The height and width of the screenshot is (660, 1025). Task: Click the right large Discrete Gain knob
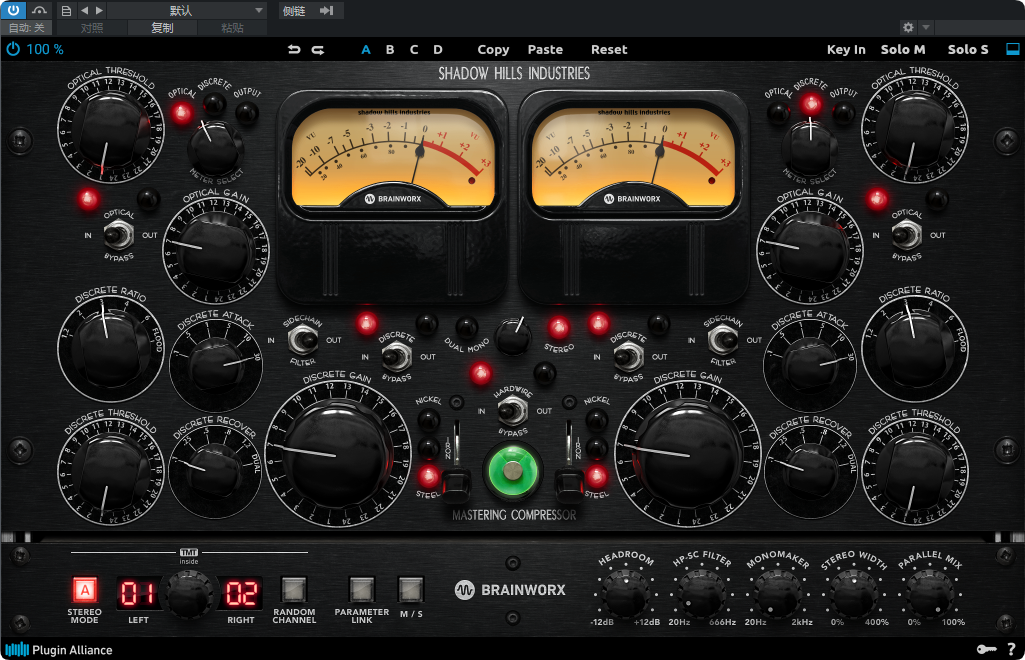tap(688, 455)
